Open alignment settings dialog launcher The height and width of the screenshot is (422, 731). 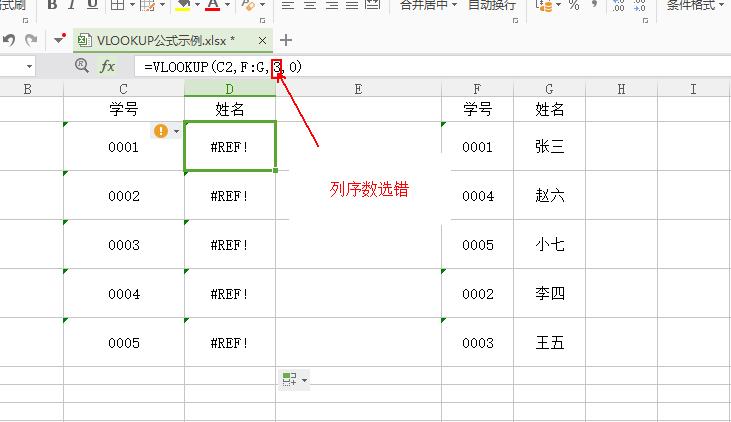click(516, 21)
